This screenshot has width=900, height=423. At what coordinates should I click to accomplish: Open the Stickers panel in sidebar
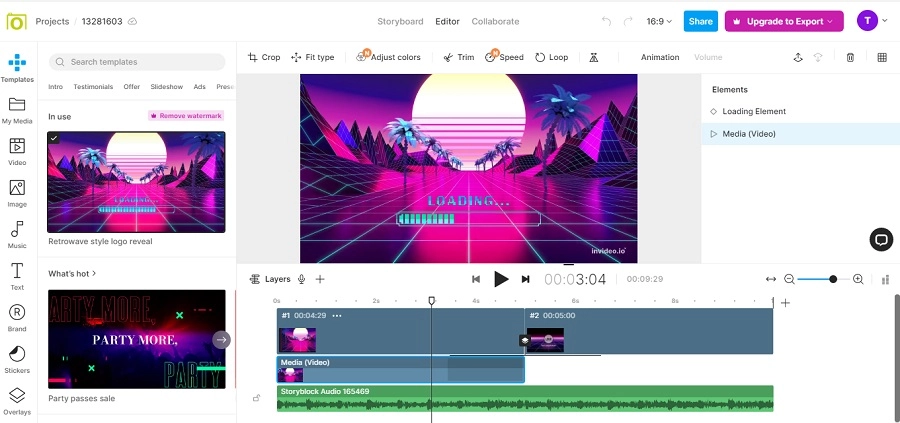click(17, 358)
